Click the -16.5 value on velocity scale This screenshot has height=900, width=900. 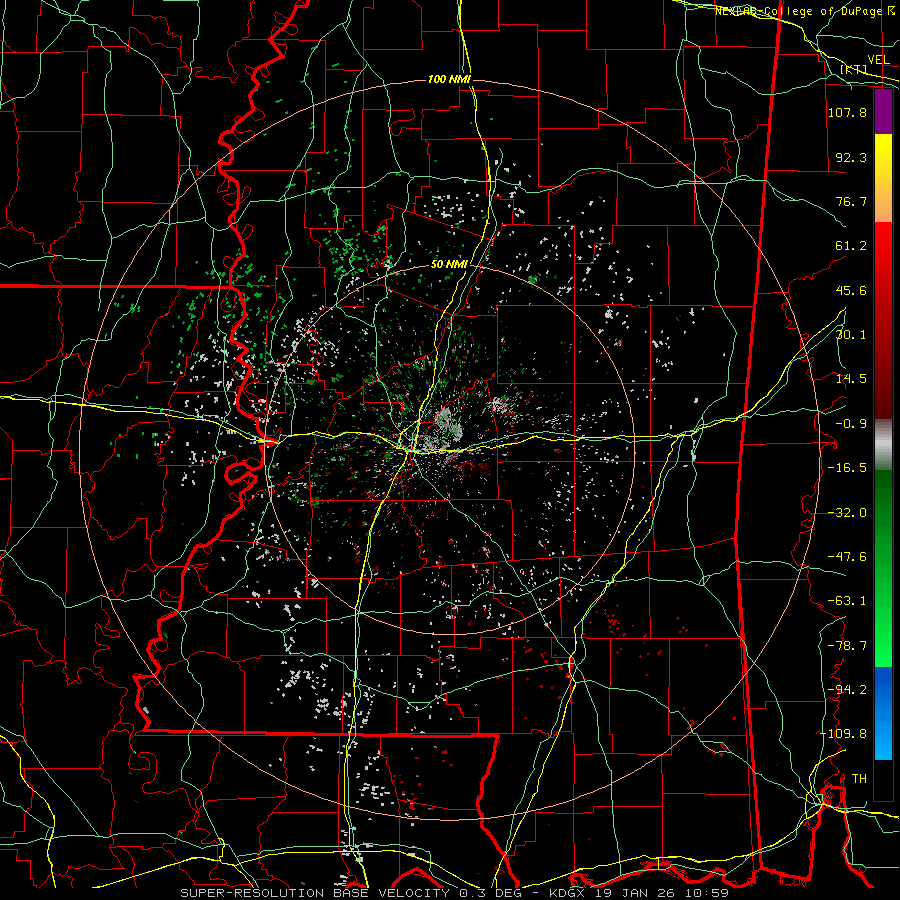[847, 468]
